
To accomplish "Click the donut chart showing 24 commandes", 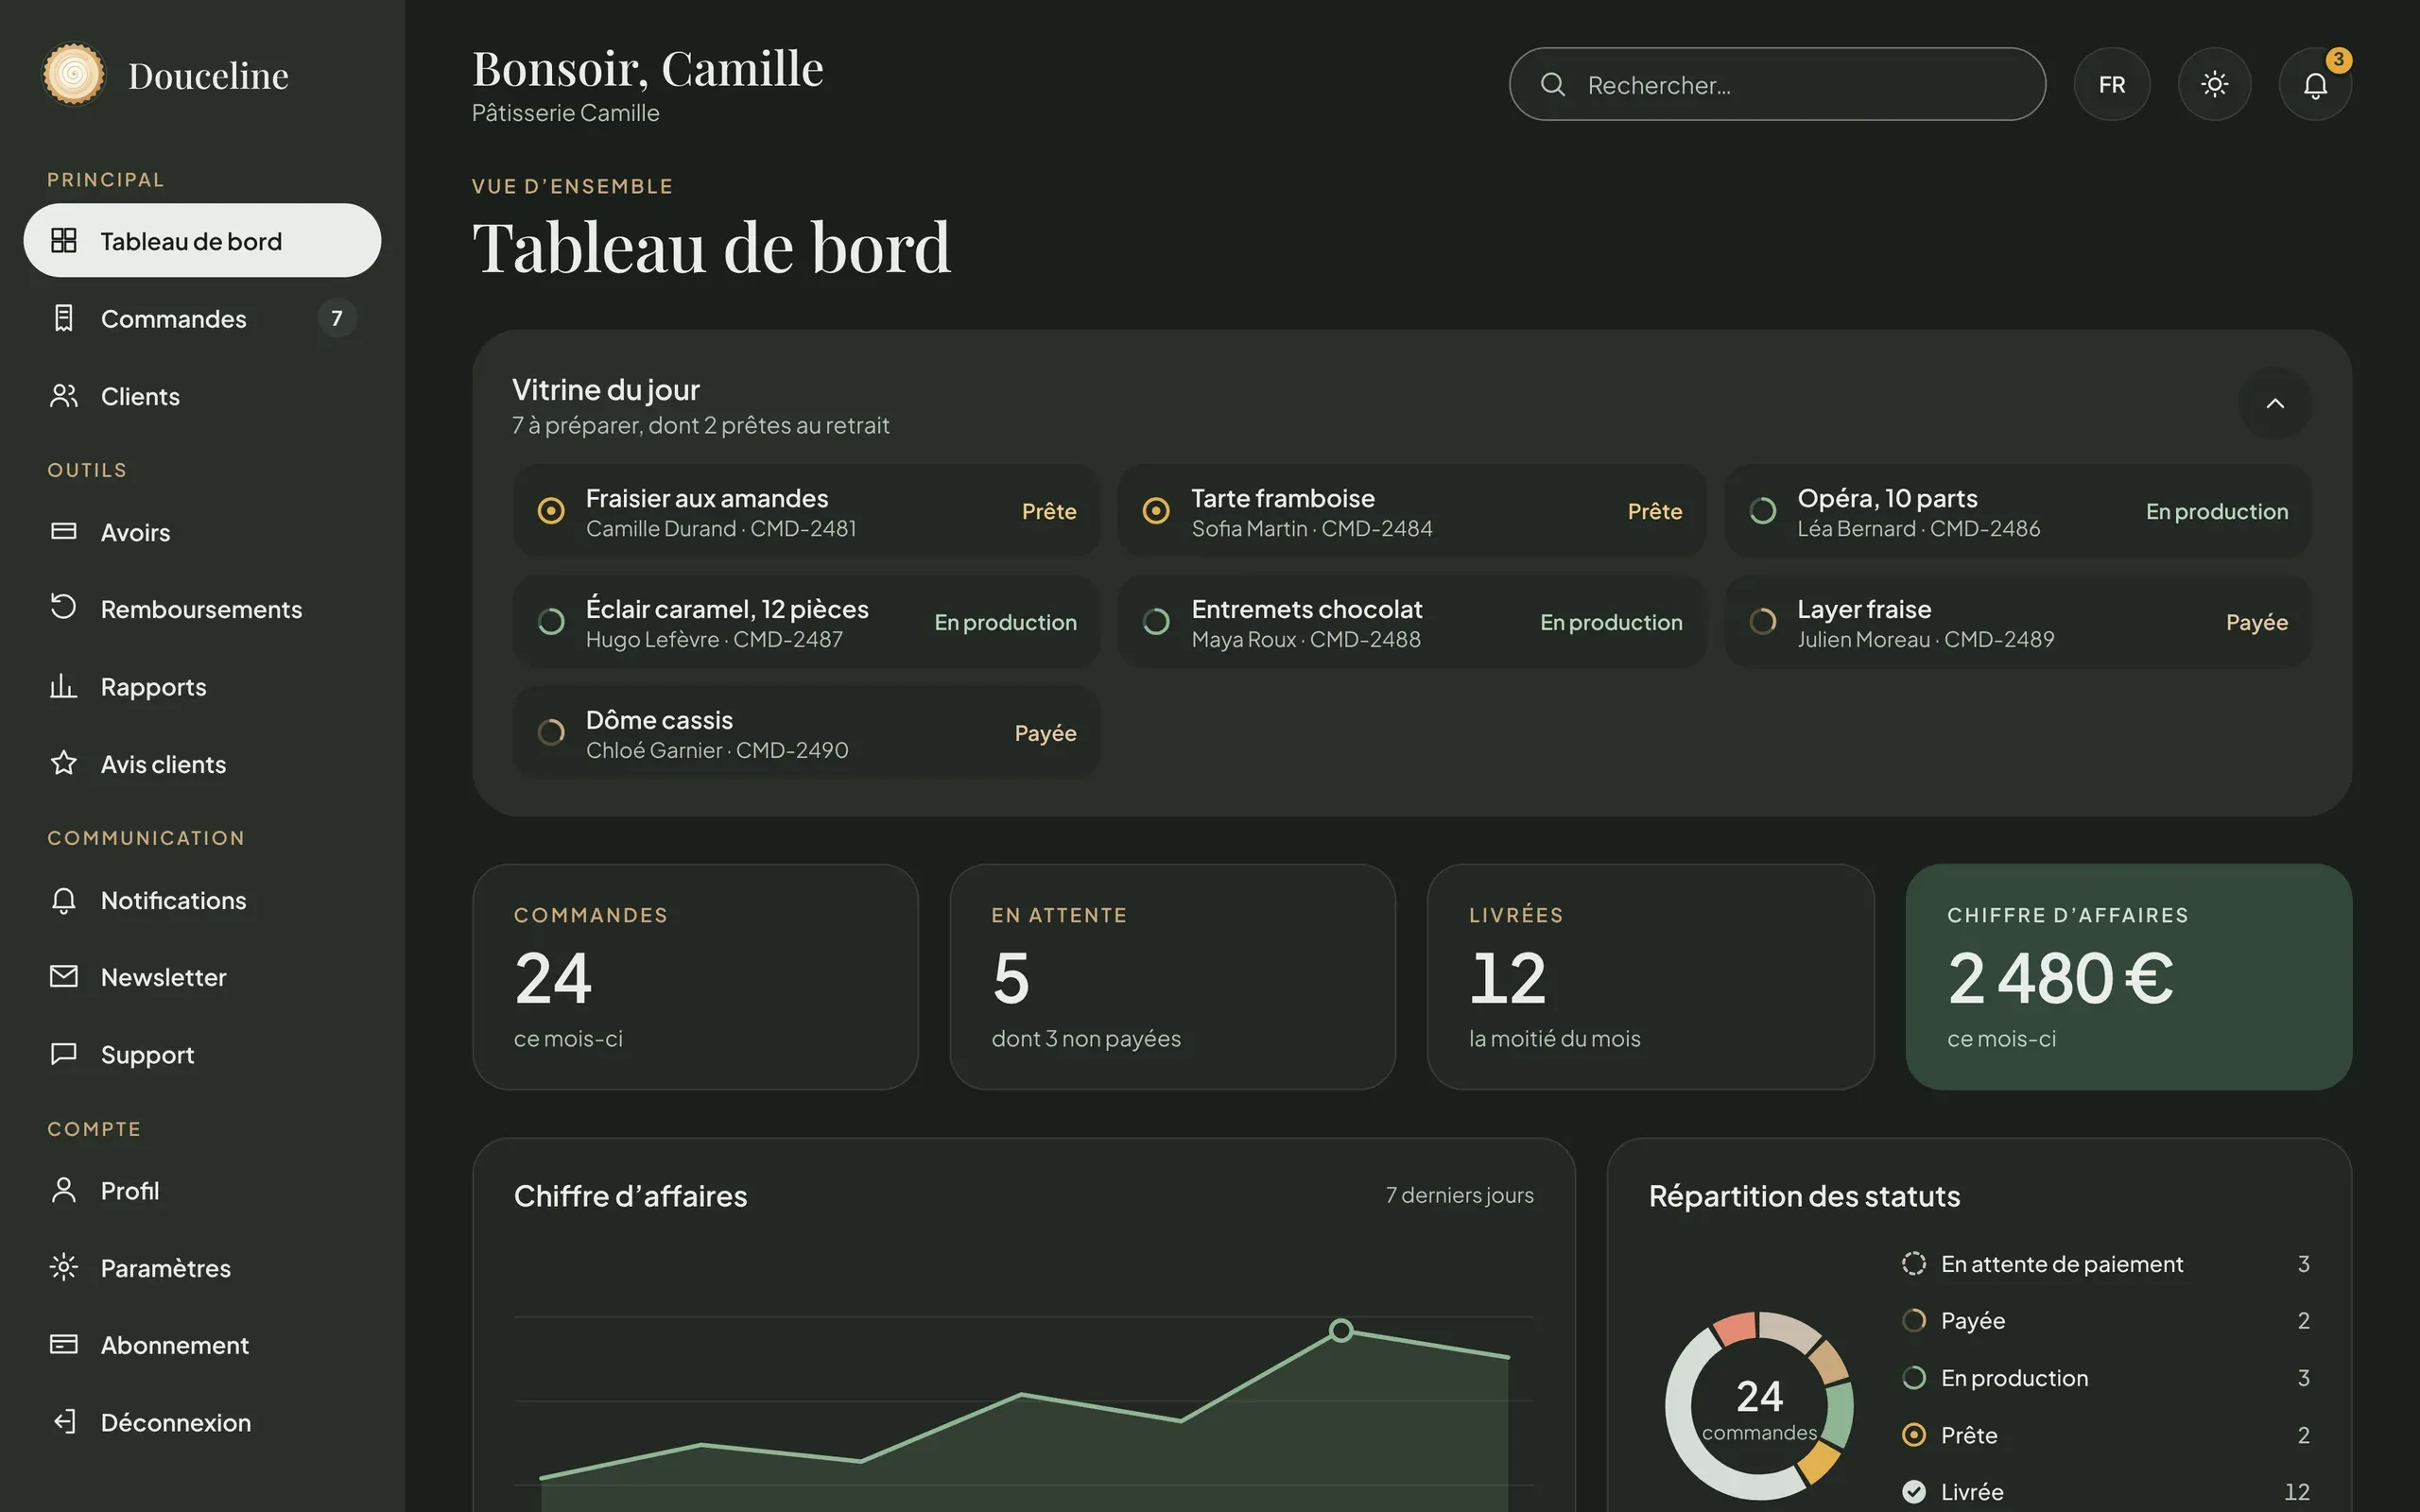I will tap(1759, 1406).
